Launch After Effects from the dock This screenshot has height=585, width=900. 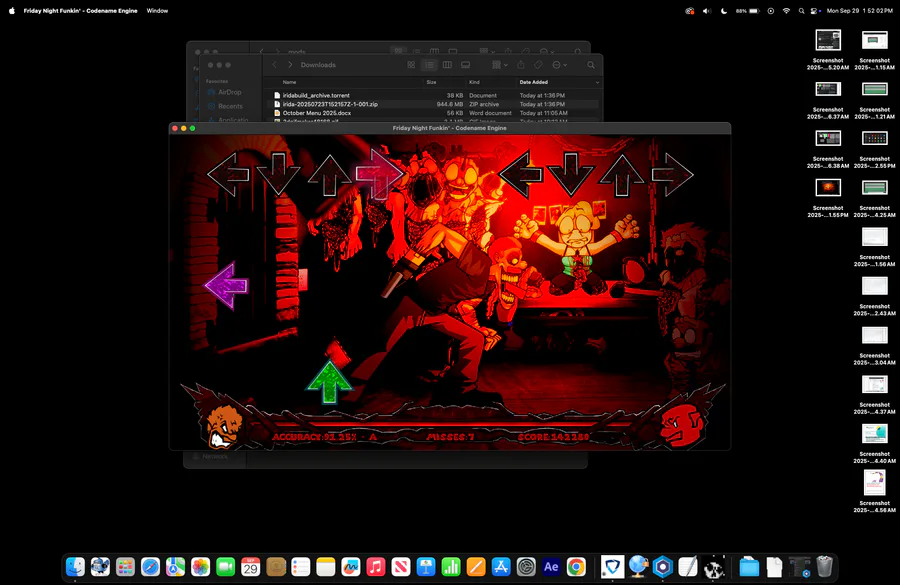pyautogui.click(x=551, y=567)
